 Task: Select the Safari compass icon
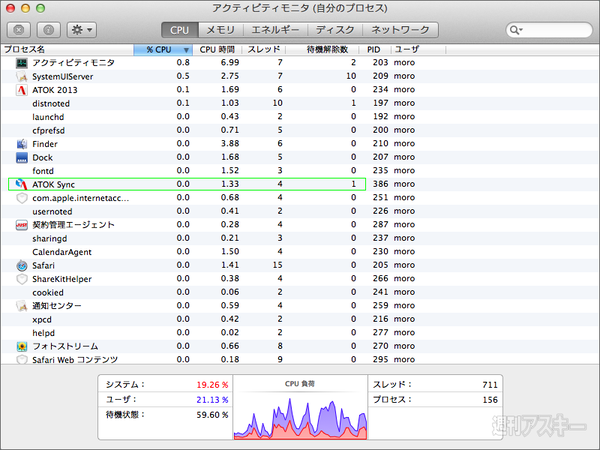tap(22, 266)
